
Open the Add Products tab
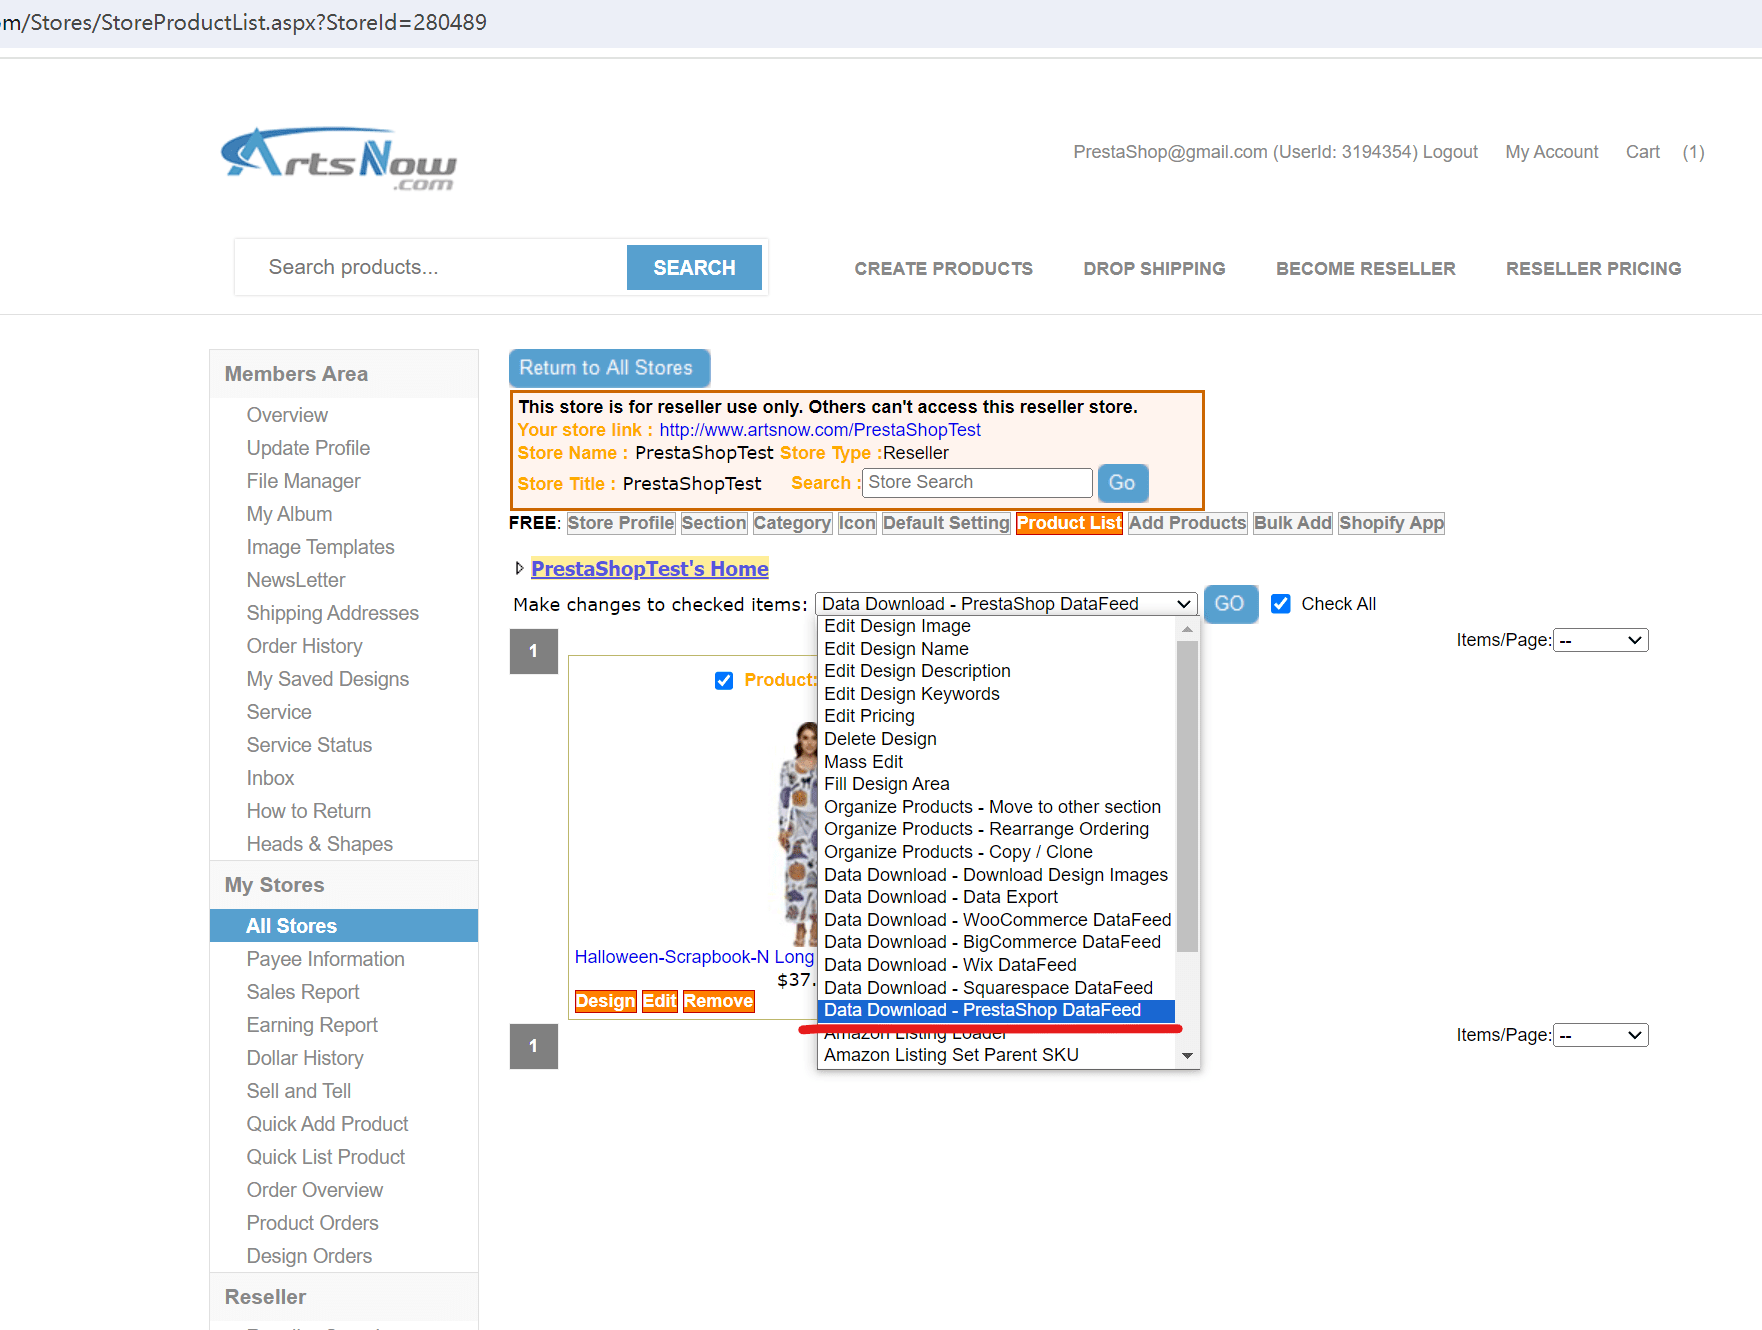[1188, 523]
